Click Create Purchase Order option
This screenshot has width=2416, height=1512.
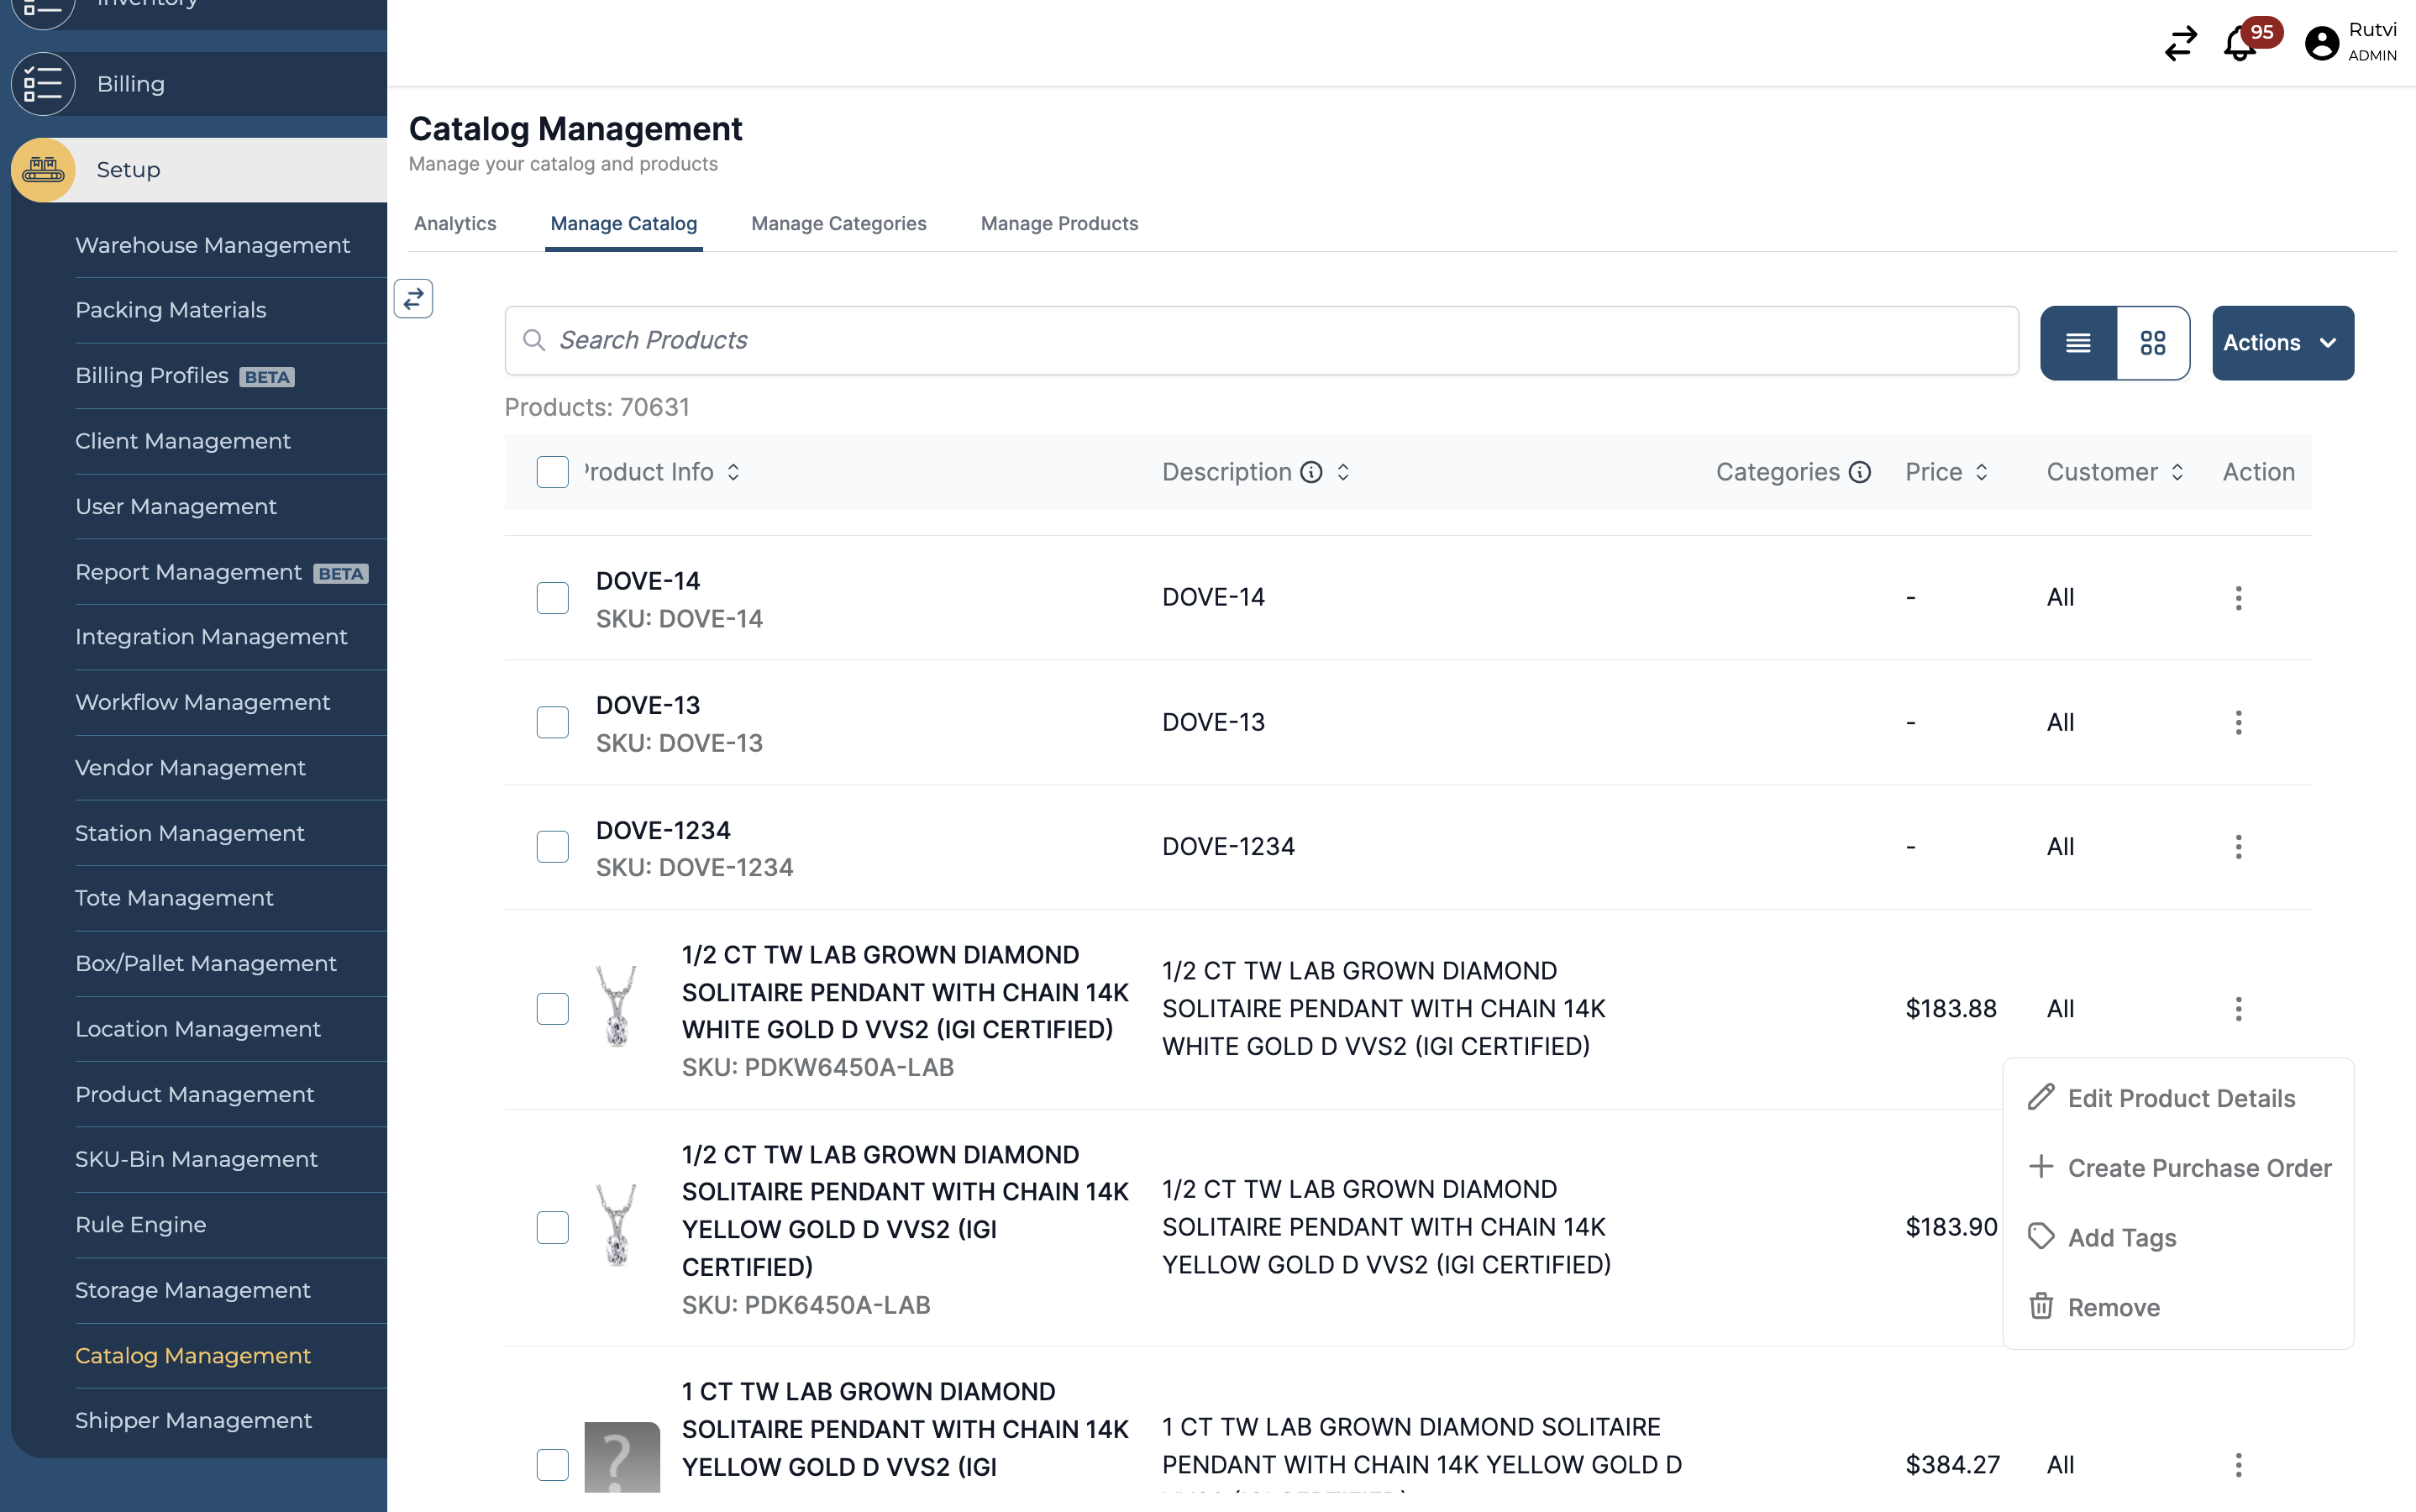[2200, 1167]
